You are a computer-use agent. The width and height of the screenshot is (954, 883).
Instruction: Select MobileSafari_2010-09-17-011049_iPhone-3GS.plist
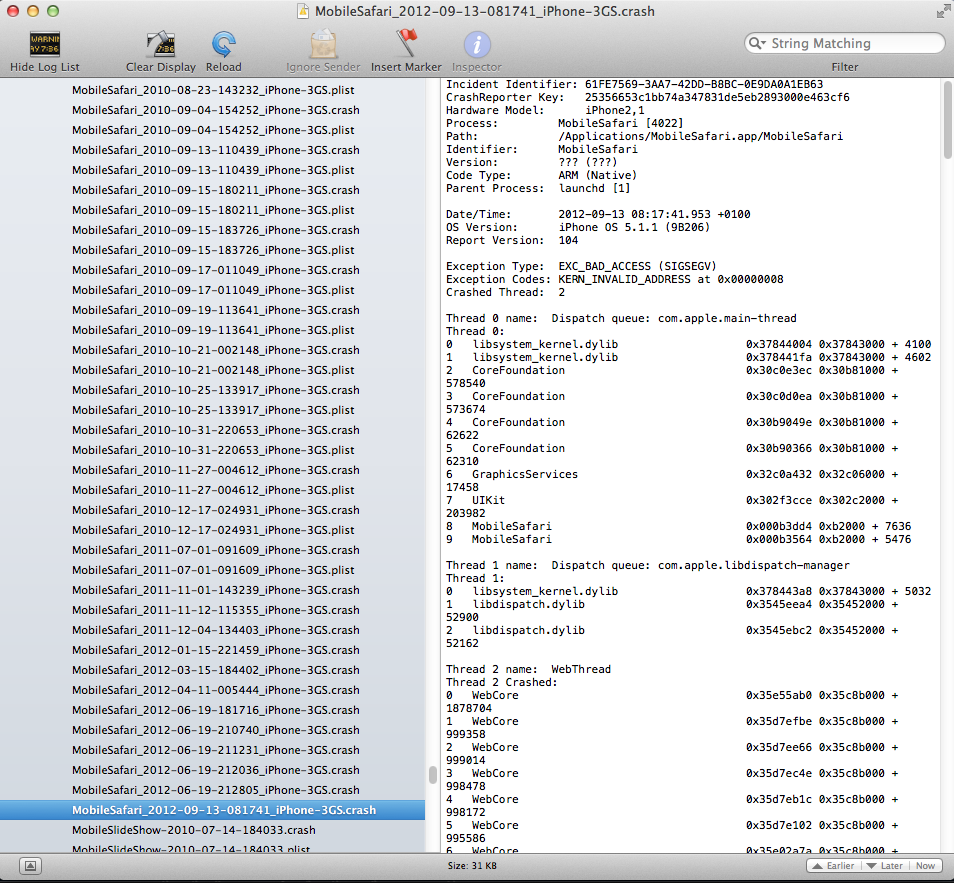pyautogui.click(x=213, y=290)
